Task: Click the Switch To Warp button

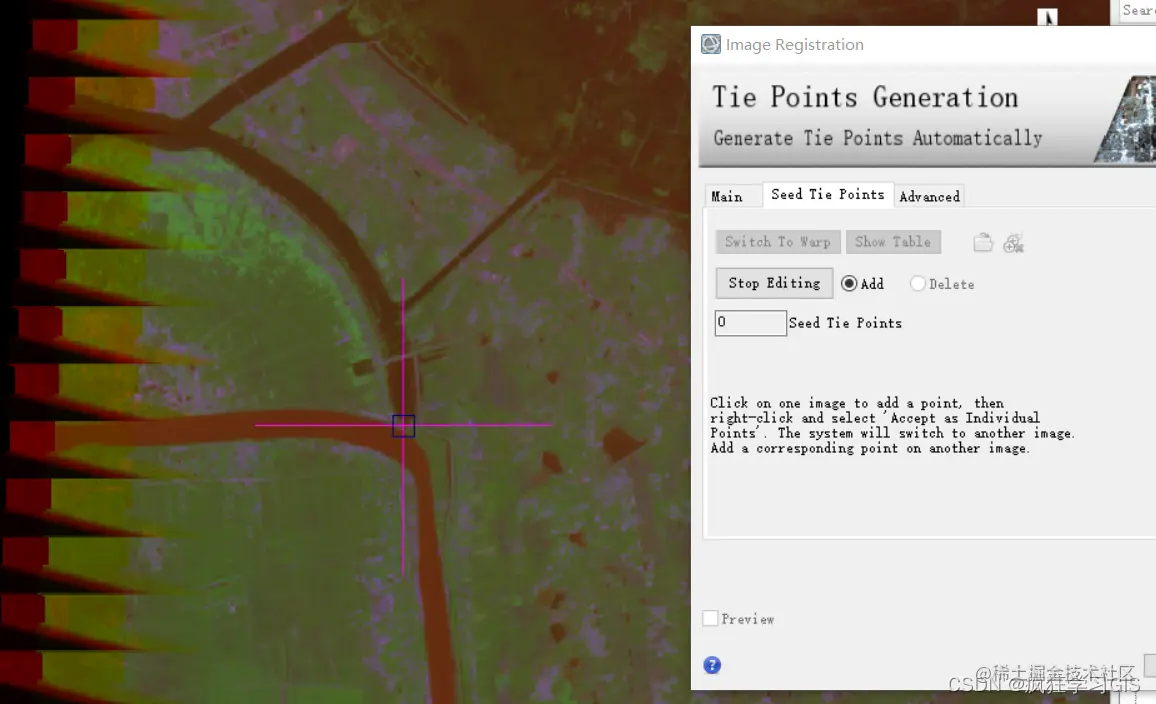Action: [777, 242]
